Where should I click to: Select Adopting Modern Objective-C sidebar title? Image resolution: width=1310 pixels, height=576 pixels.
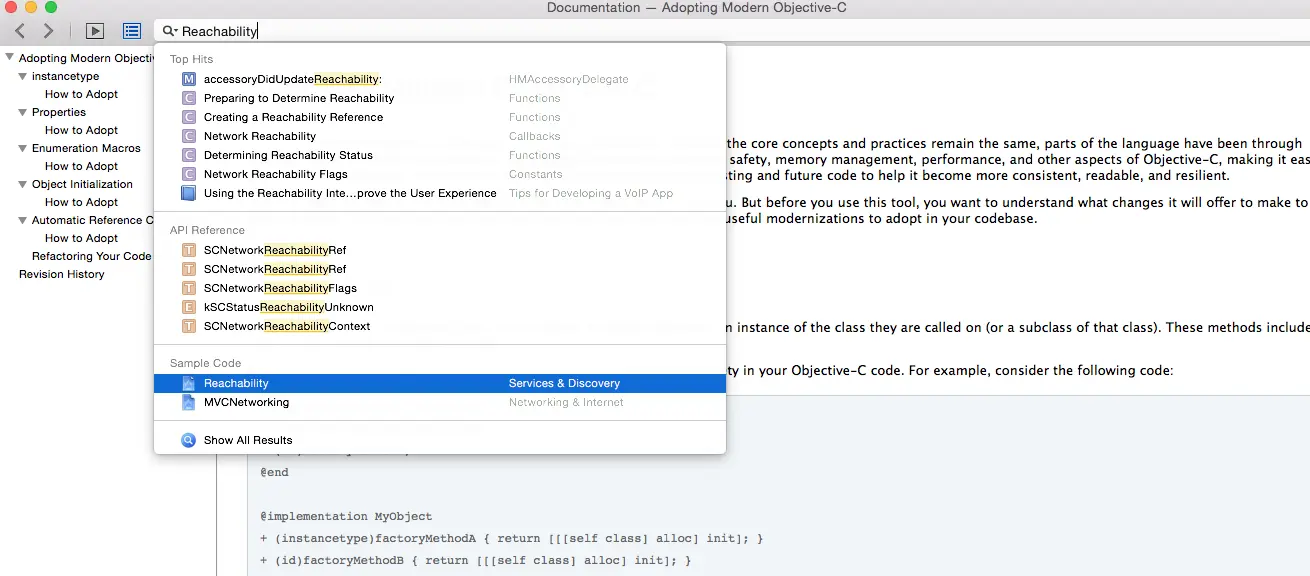[85, 58]
